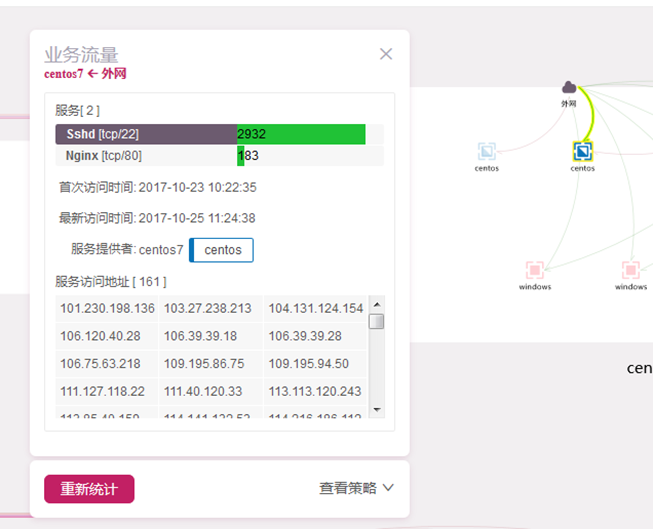Select the highlighted centos node icon
This screenshot has width=653, height=529.
coord(583,151)
